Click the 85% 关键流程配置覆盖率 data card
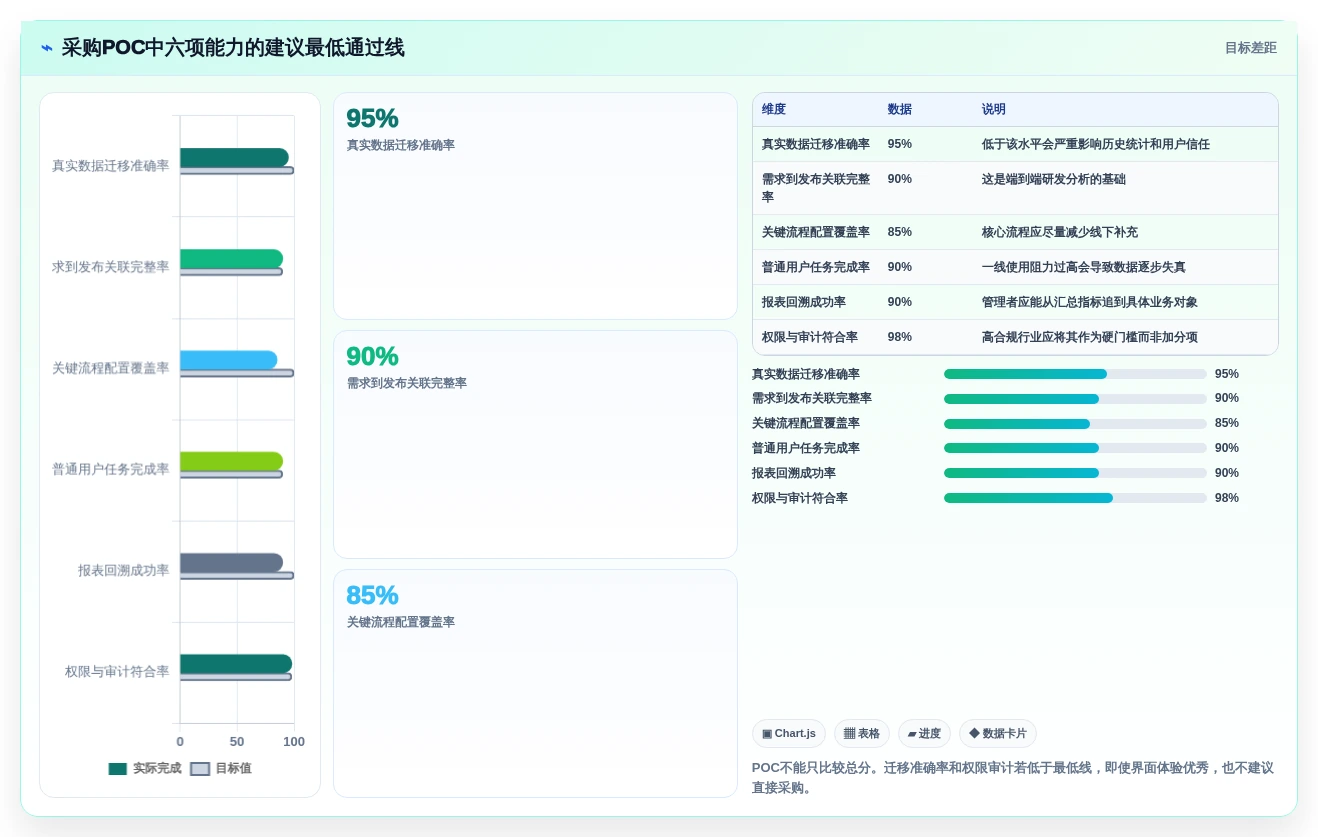 (x=535, y=683)
